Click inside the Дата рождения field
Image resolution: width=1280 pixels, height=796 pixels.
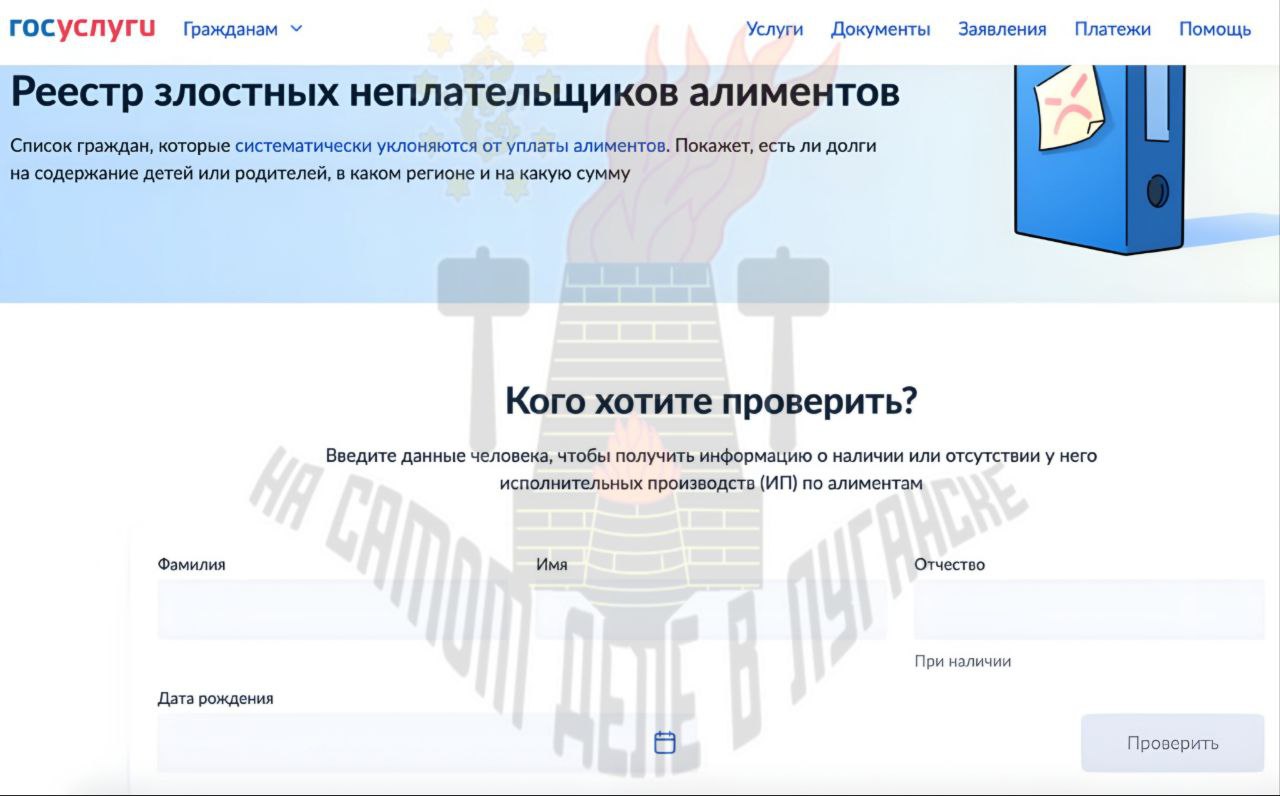[350, 743]
